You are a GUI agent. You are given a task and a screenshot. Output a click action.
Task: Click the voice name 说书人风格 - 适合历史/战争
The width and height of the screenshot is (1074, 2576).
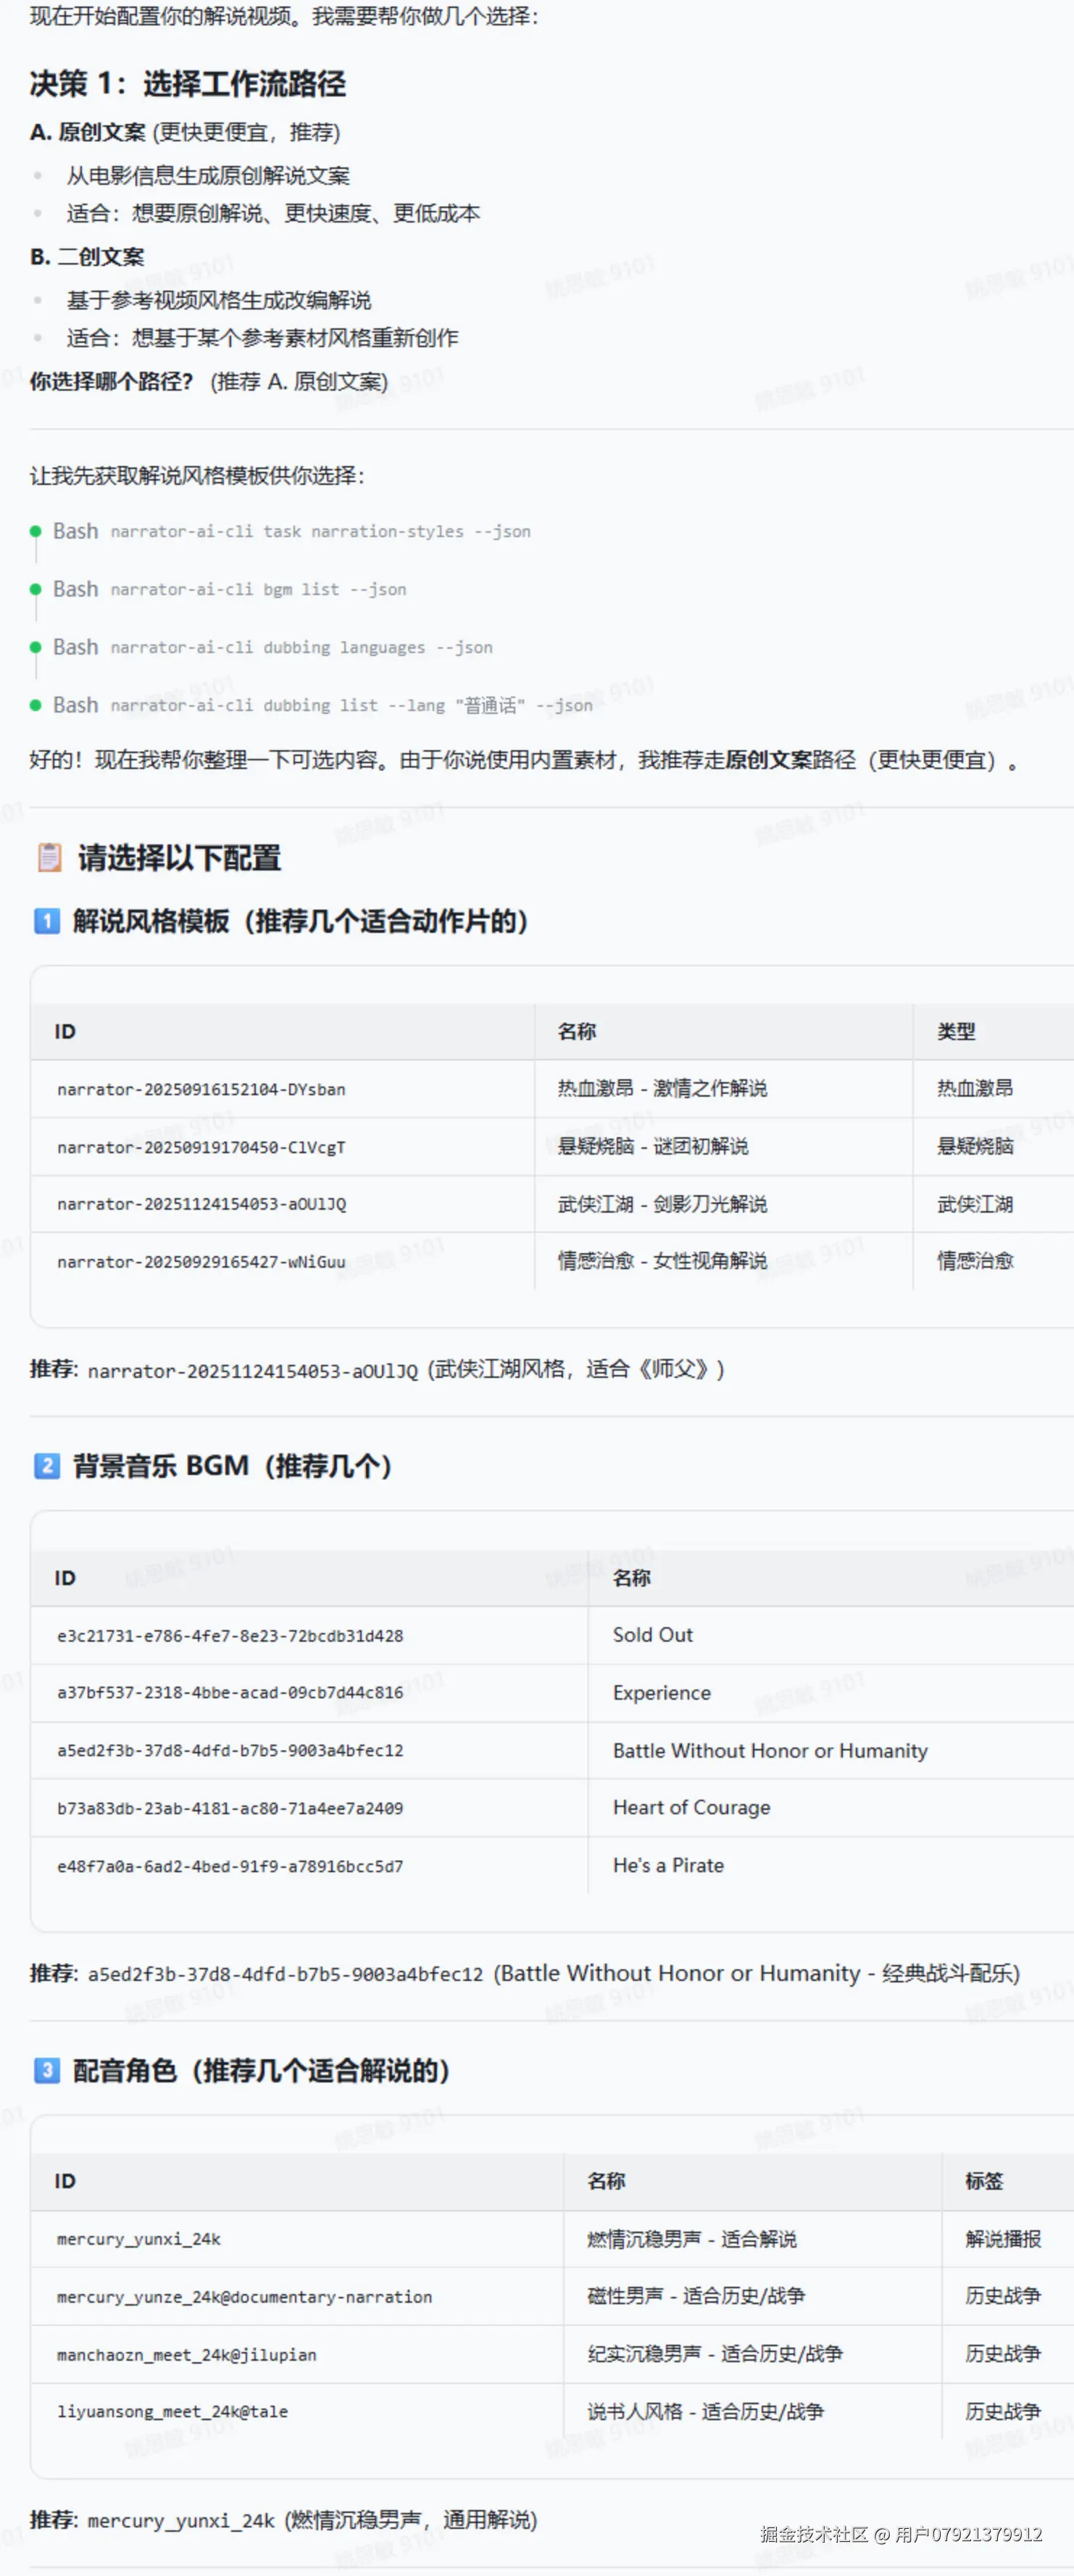(706, 2412)
